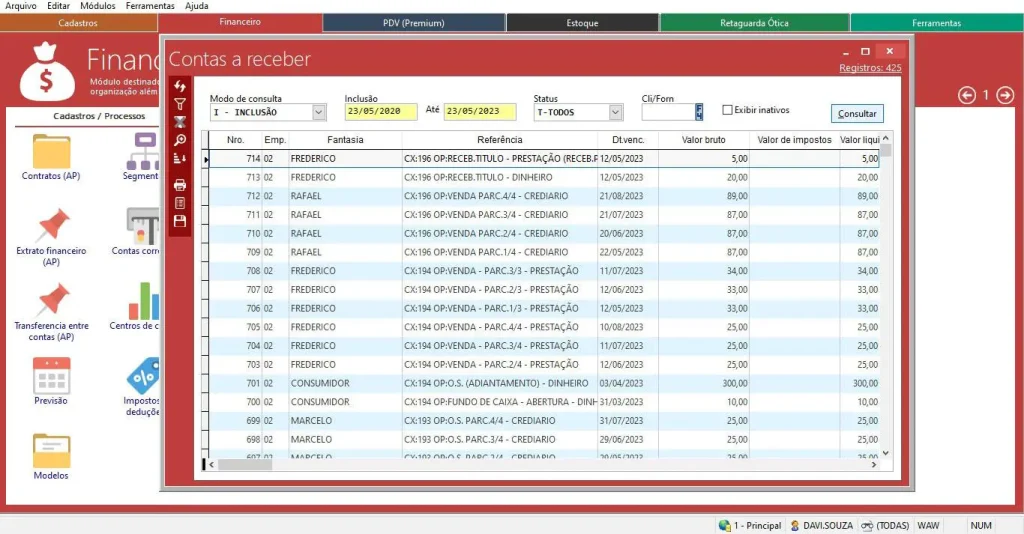Expand the Modo de consulta dropdown
The image size is (1024, 534).
(319, 112)
